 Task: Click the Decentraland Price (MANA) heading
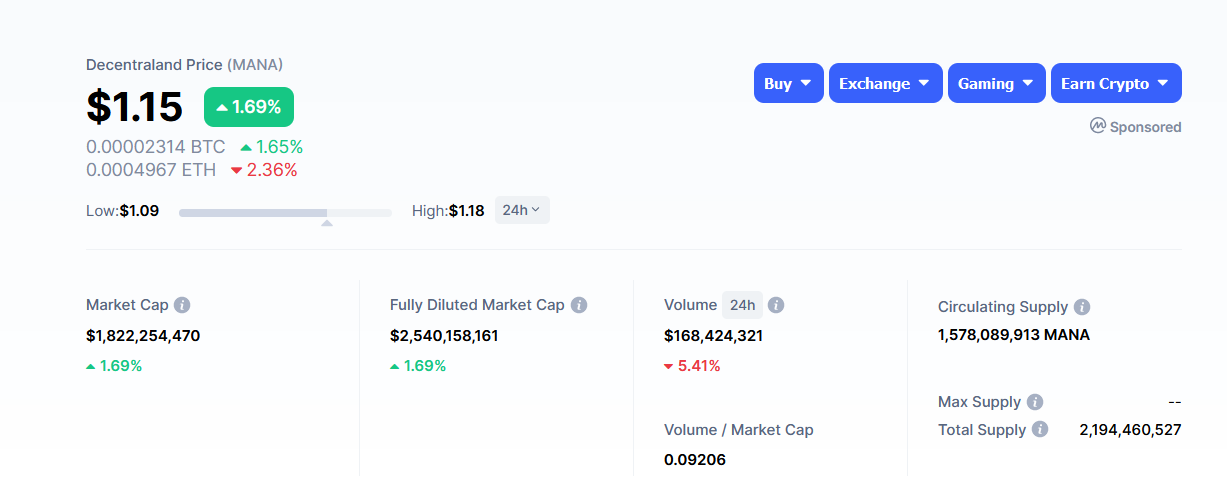184,64
